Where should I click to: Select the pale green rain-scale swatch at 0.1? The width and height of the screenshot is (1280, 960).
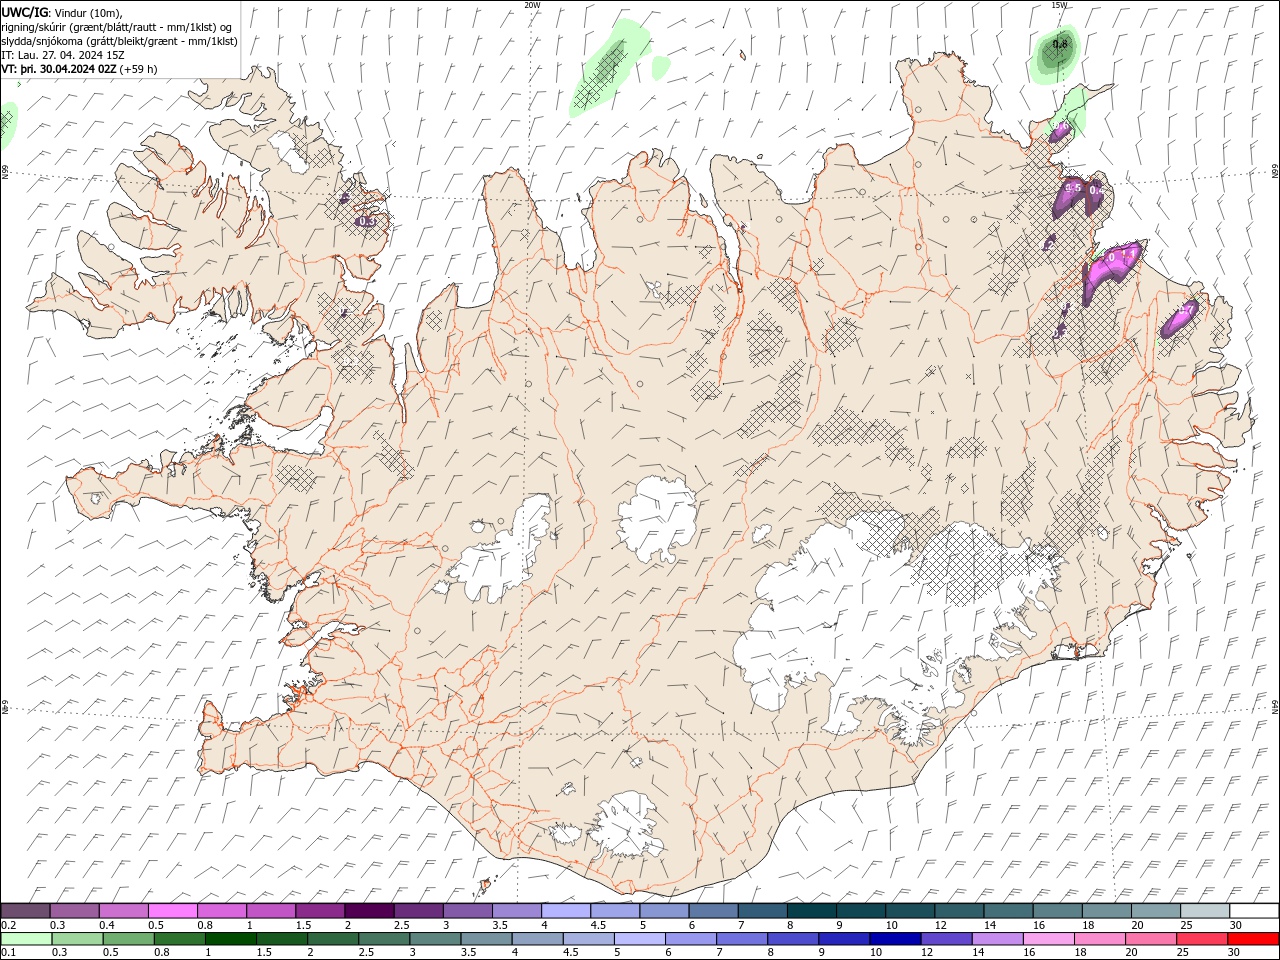click(27, 939)
